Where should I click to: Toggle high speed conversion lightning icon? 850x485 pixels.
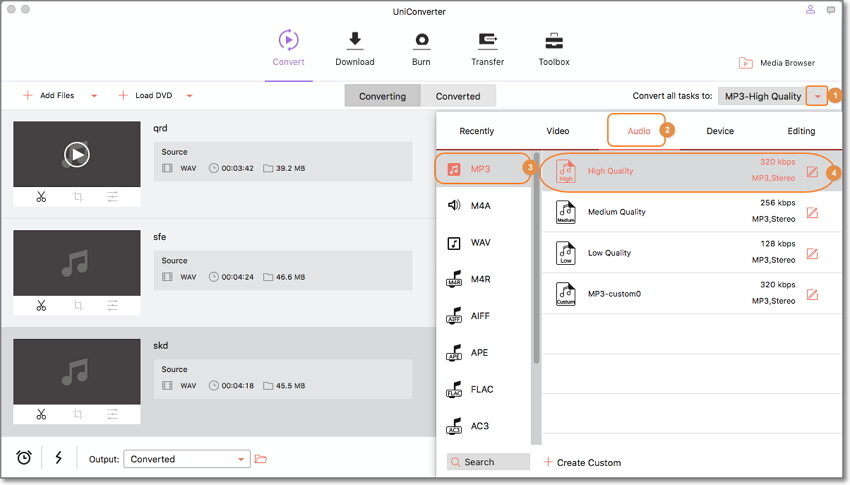point(59,457)
